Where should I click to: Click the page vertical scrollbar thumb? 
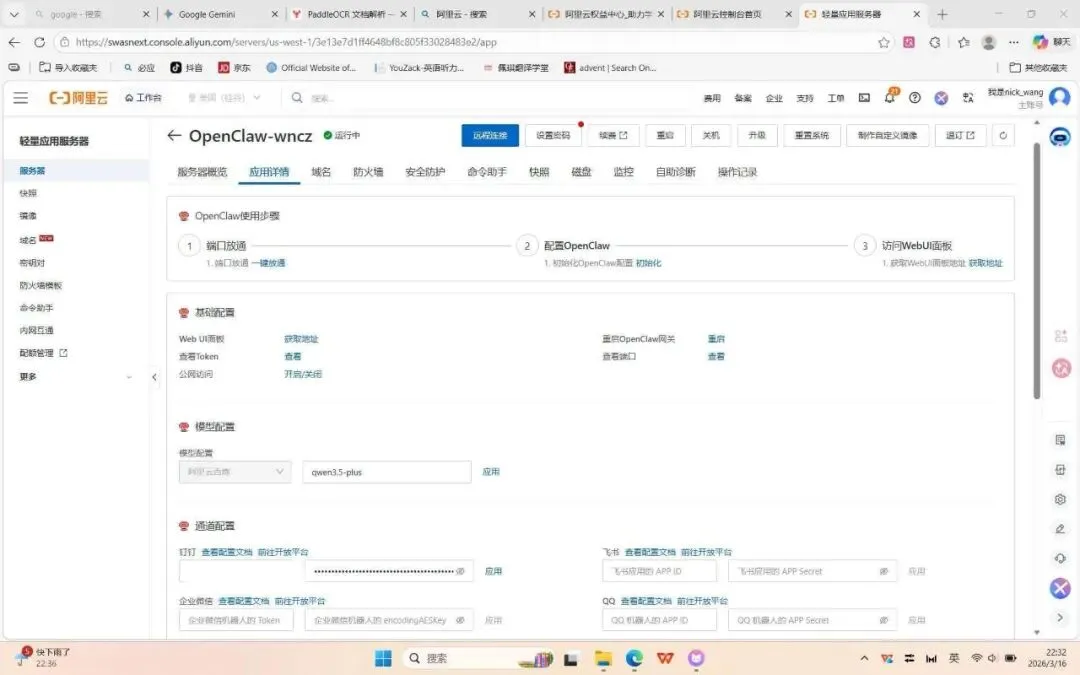pos(1037,270)
